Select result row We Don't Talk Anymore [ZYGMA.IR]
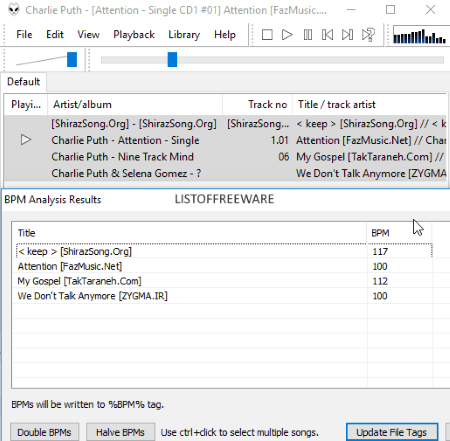450x441 pixels. [224, 296]
